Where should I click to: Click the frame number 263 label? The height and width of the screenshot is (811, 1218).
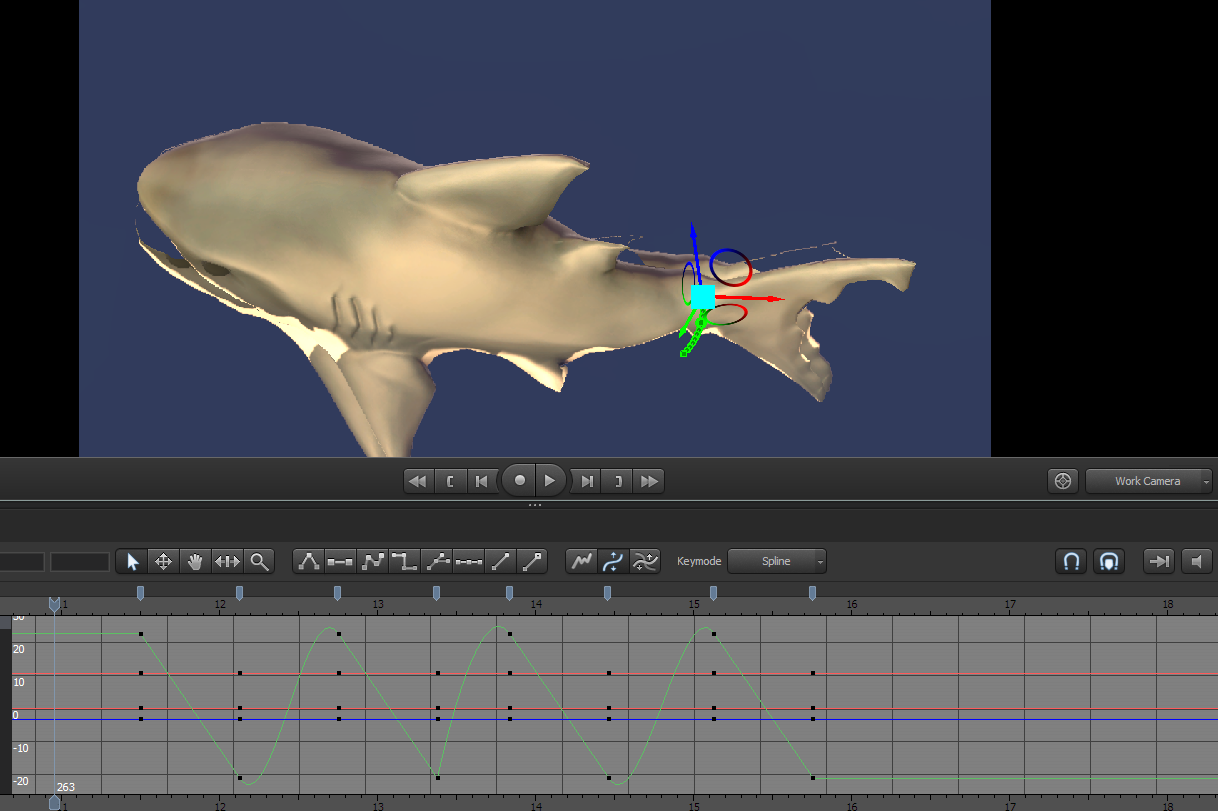click(66, 787)
